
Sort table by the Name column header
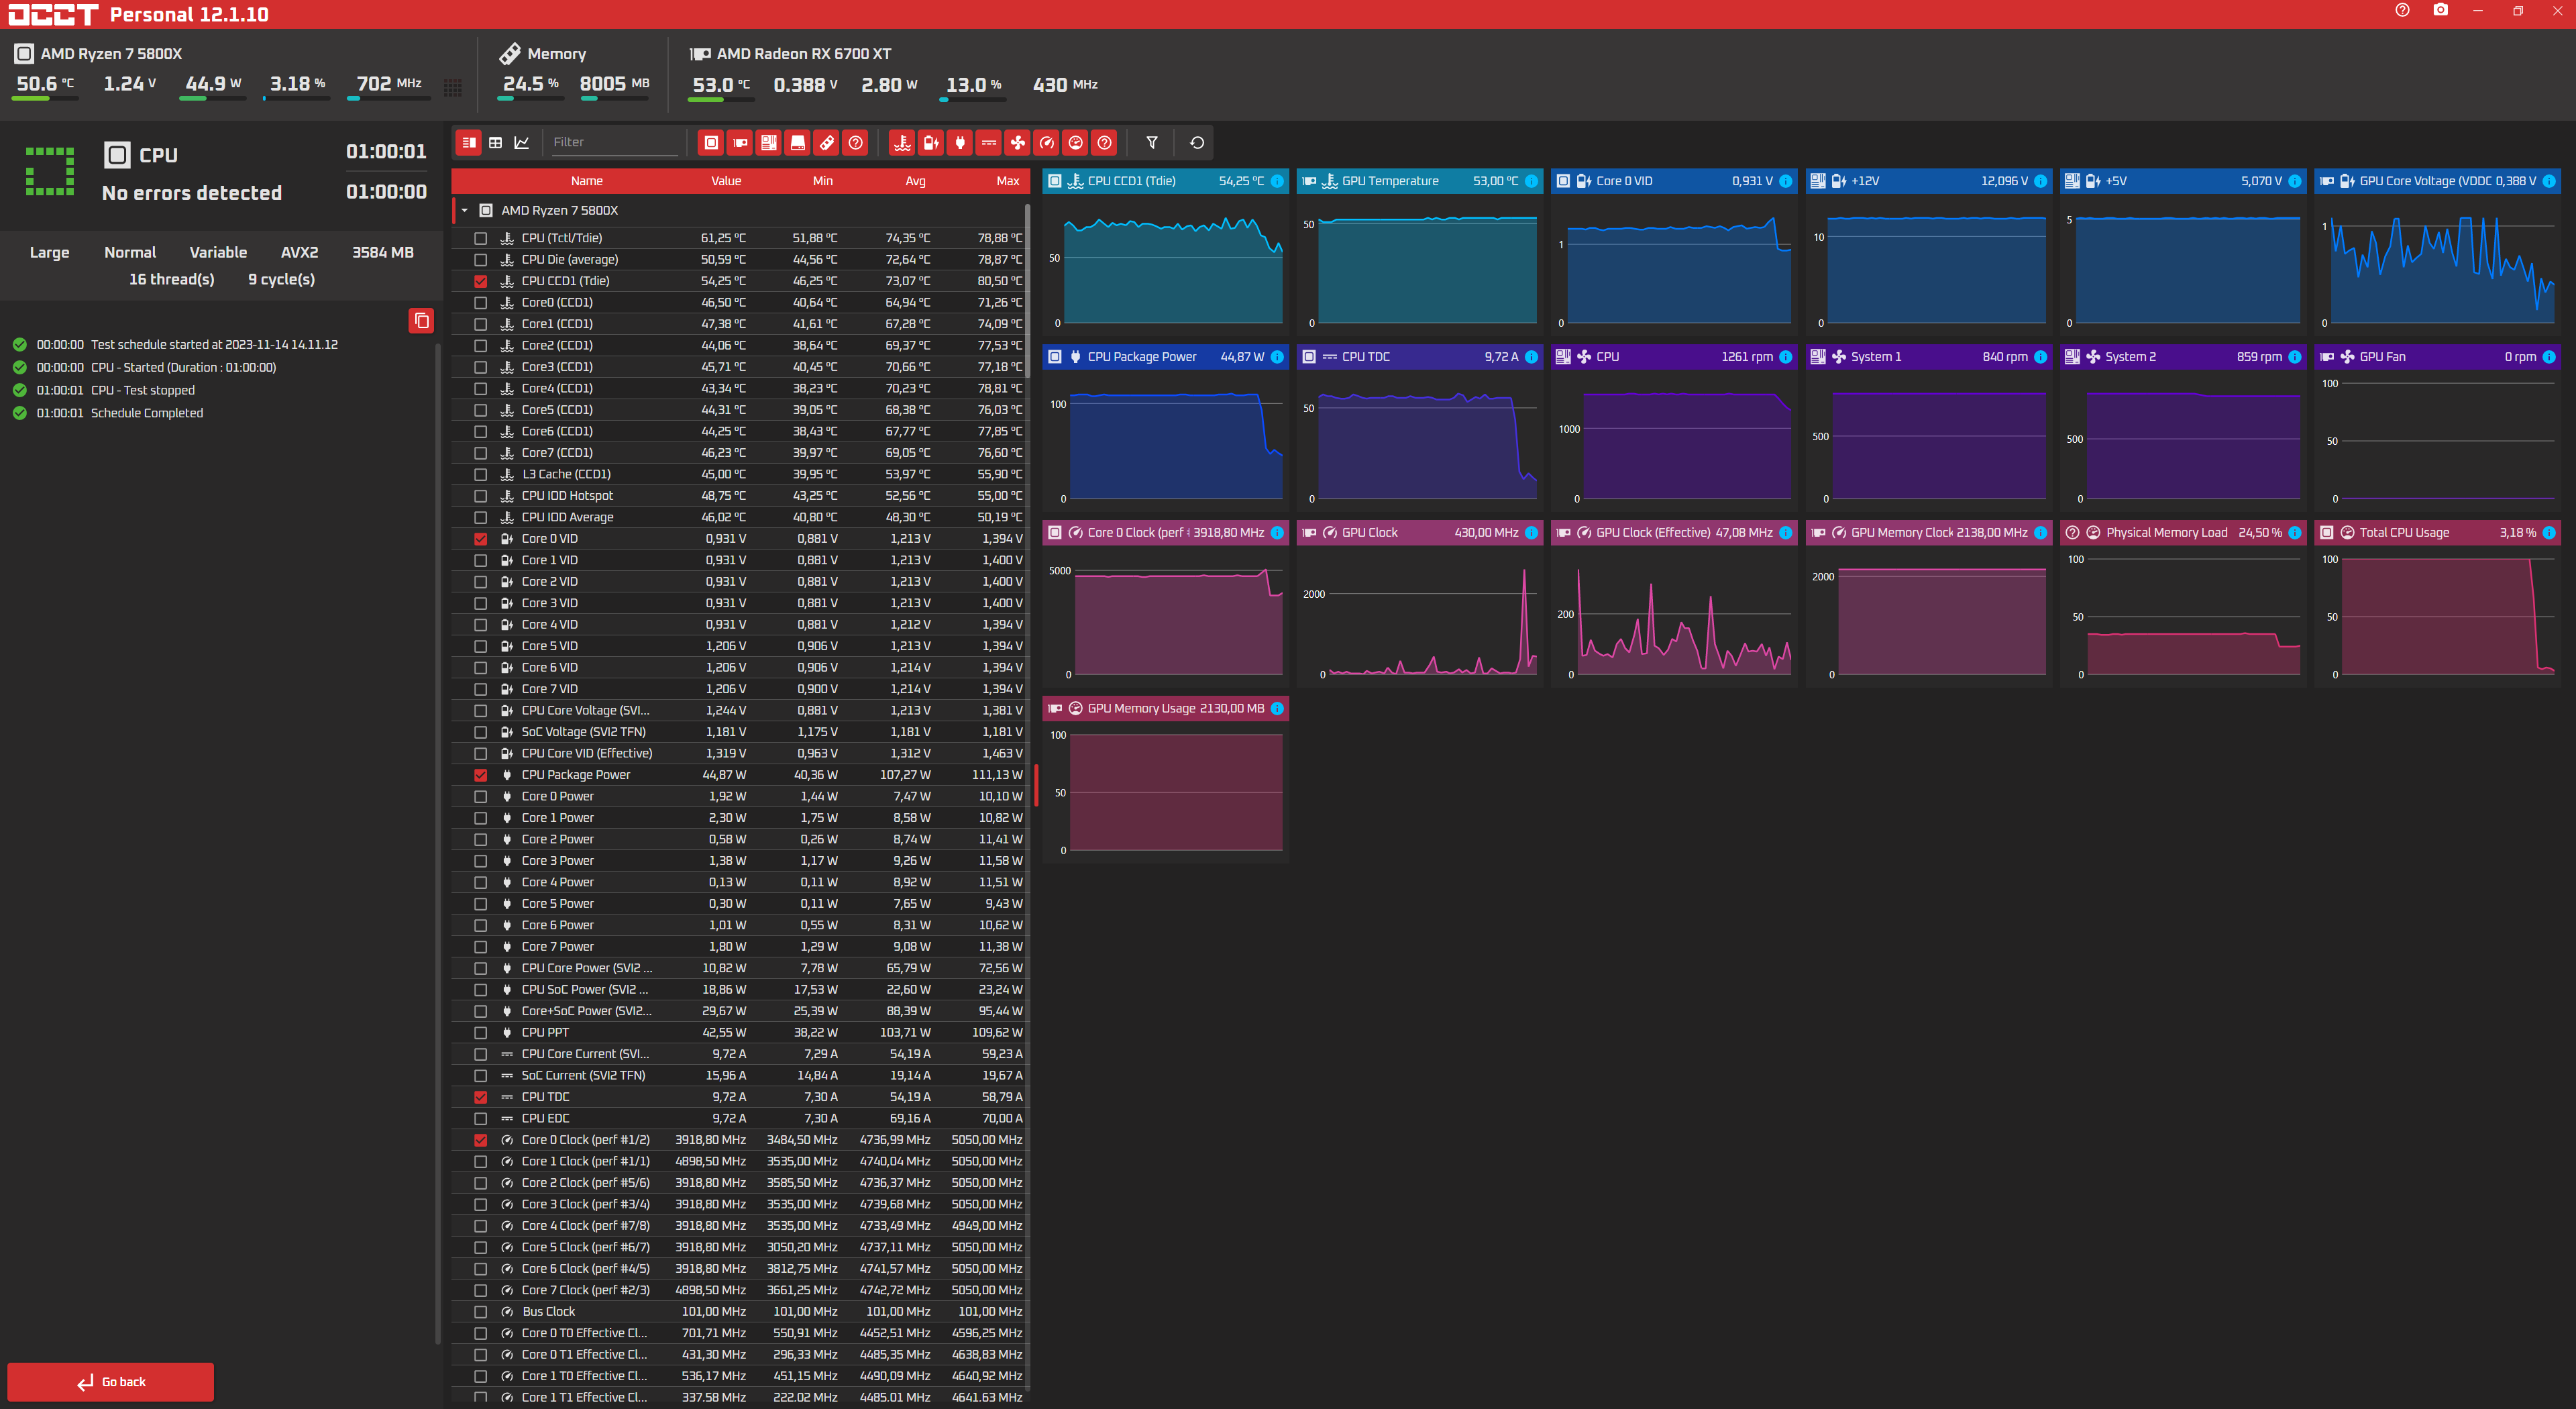587,181
